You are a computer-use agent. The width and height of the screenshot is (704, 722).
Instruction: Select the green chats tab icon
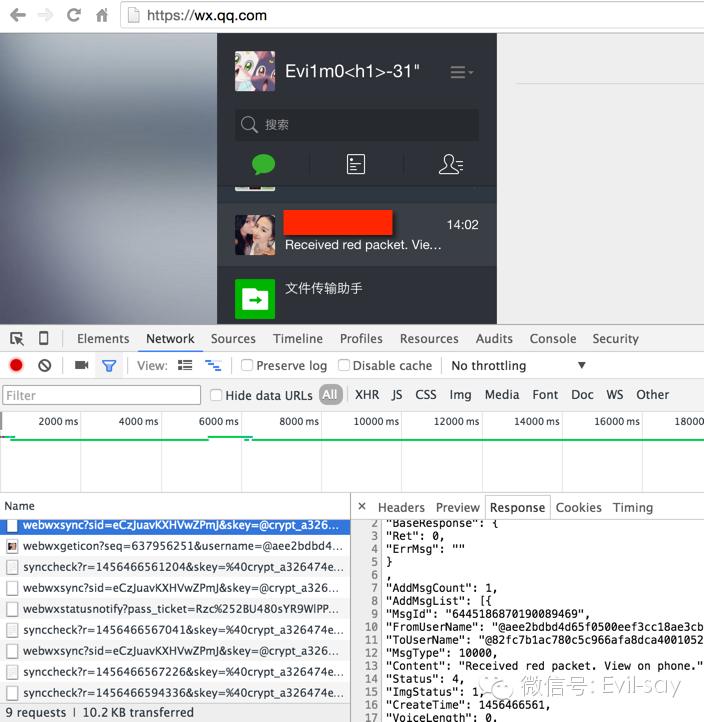click(264, 164)
